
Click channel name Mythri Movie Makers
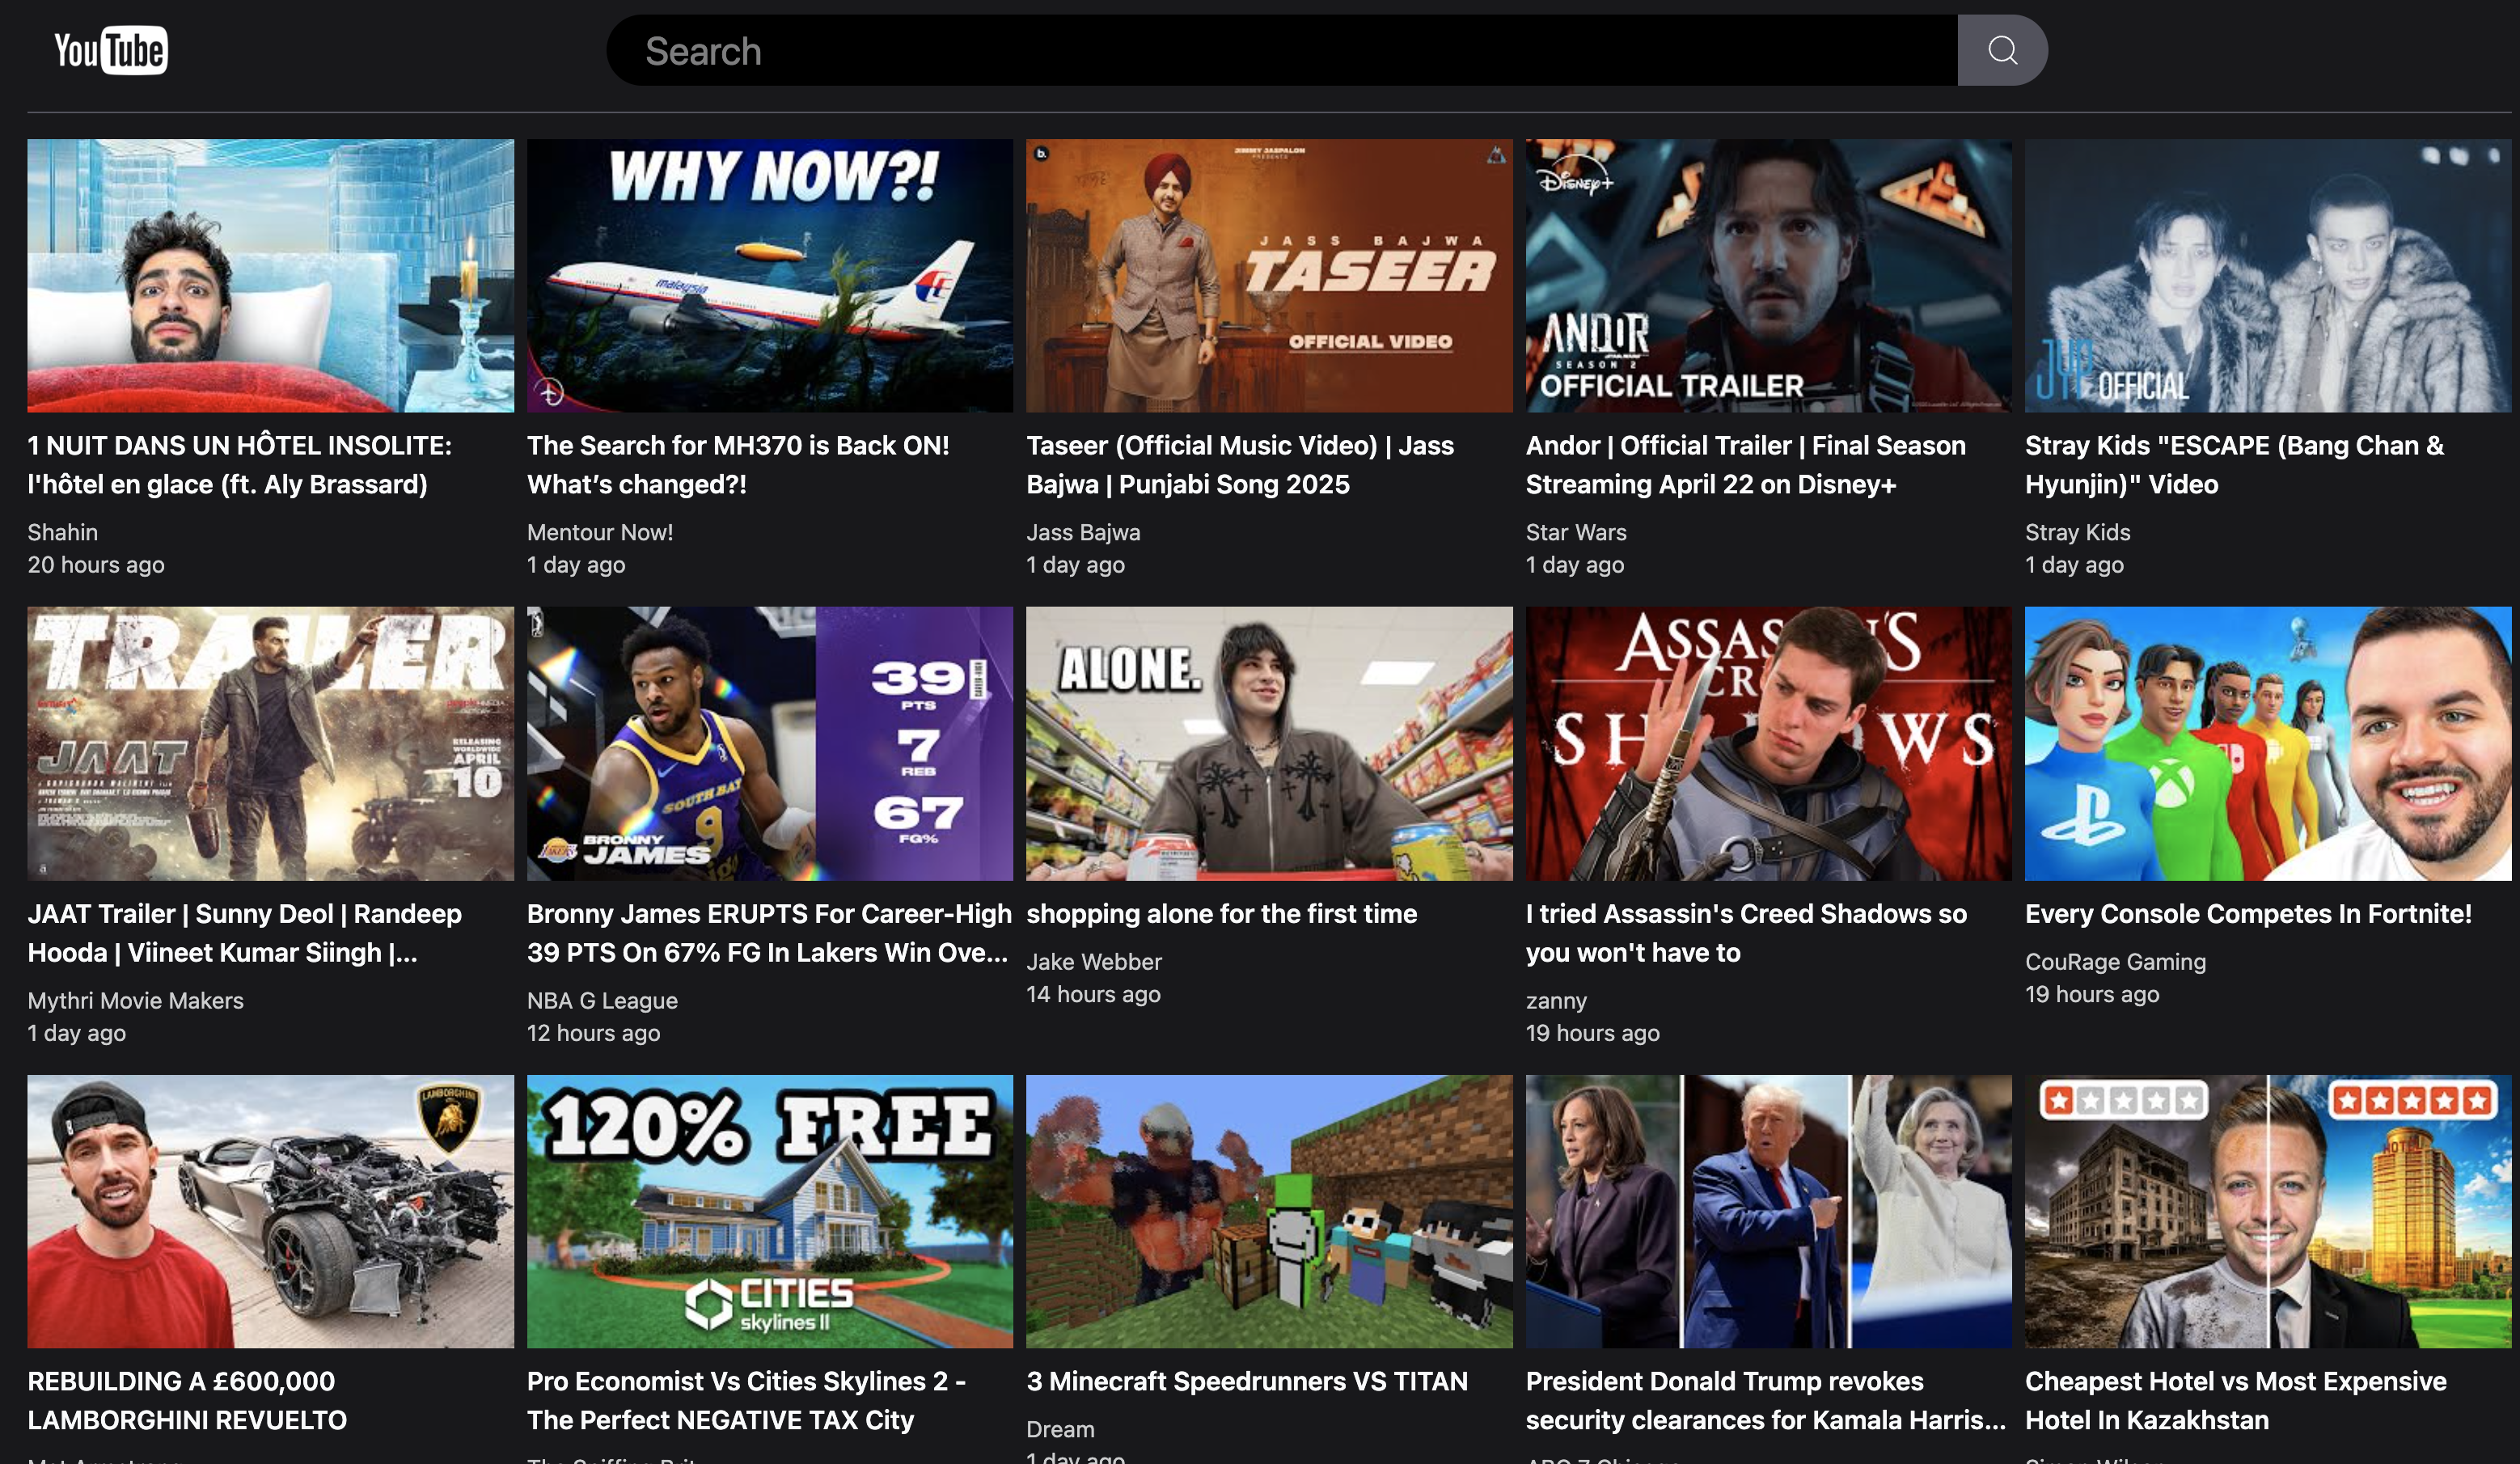coord(135,1000)
